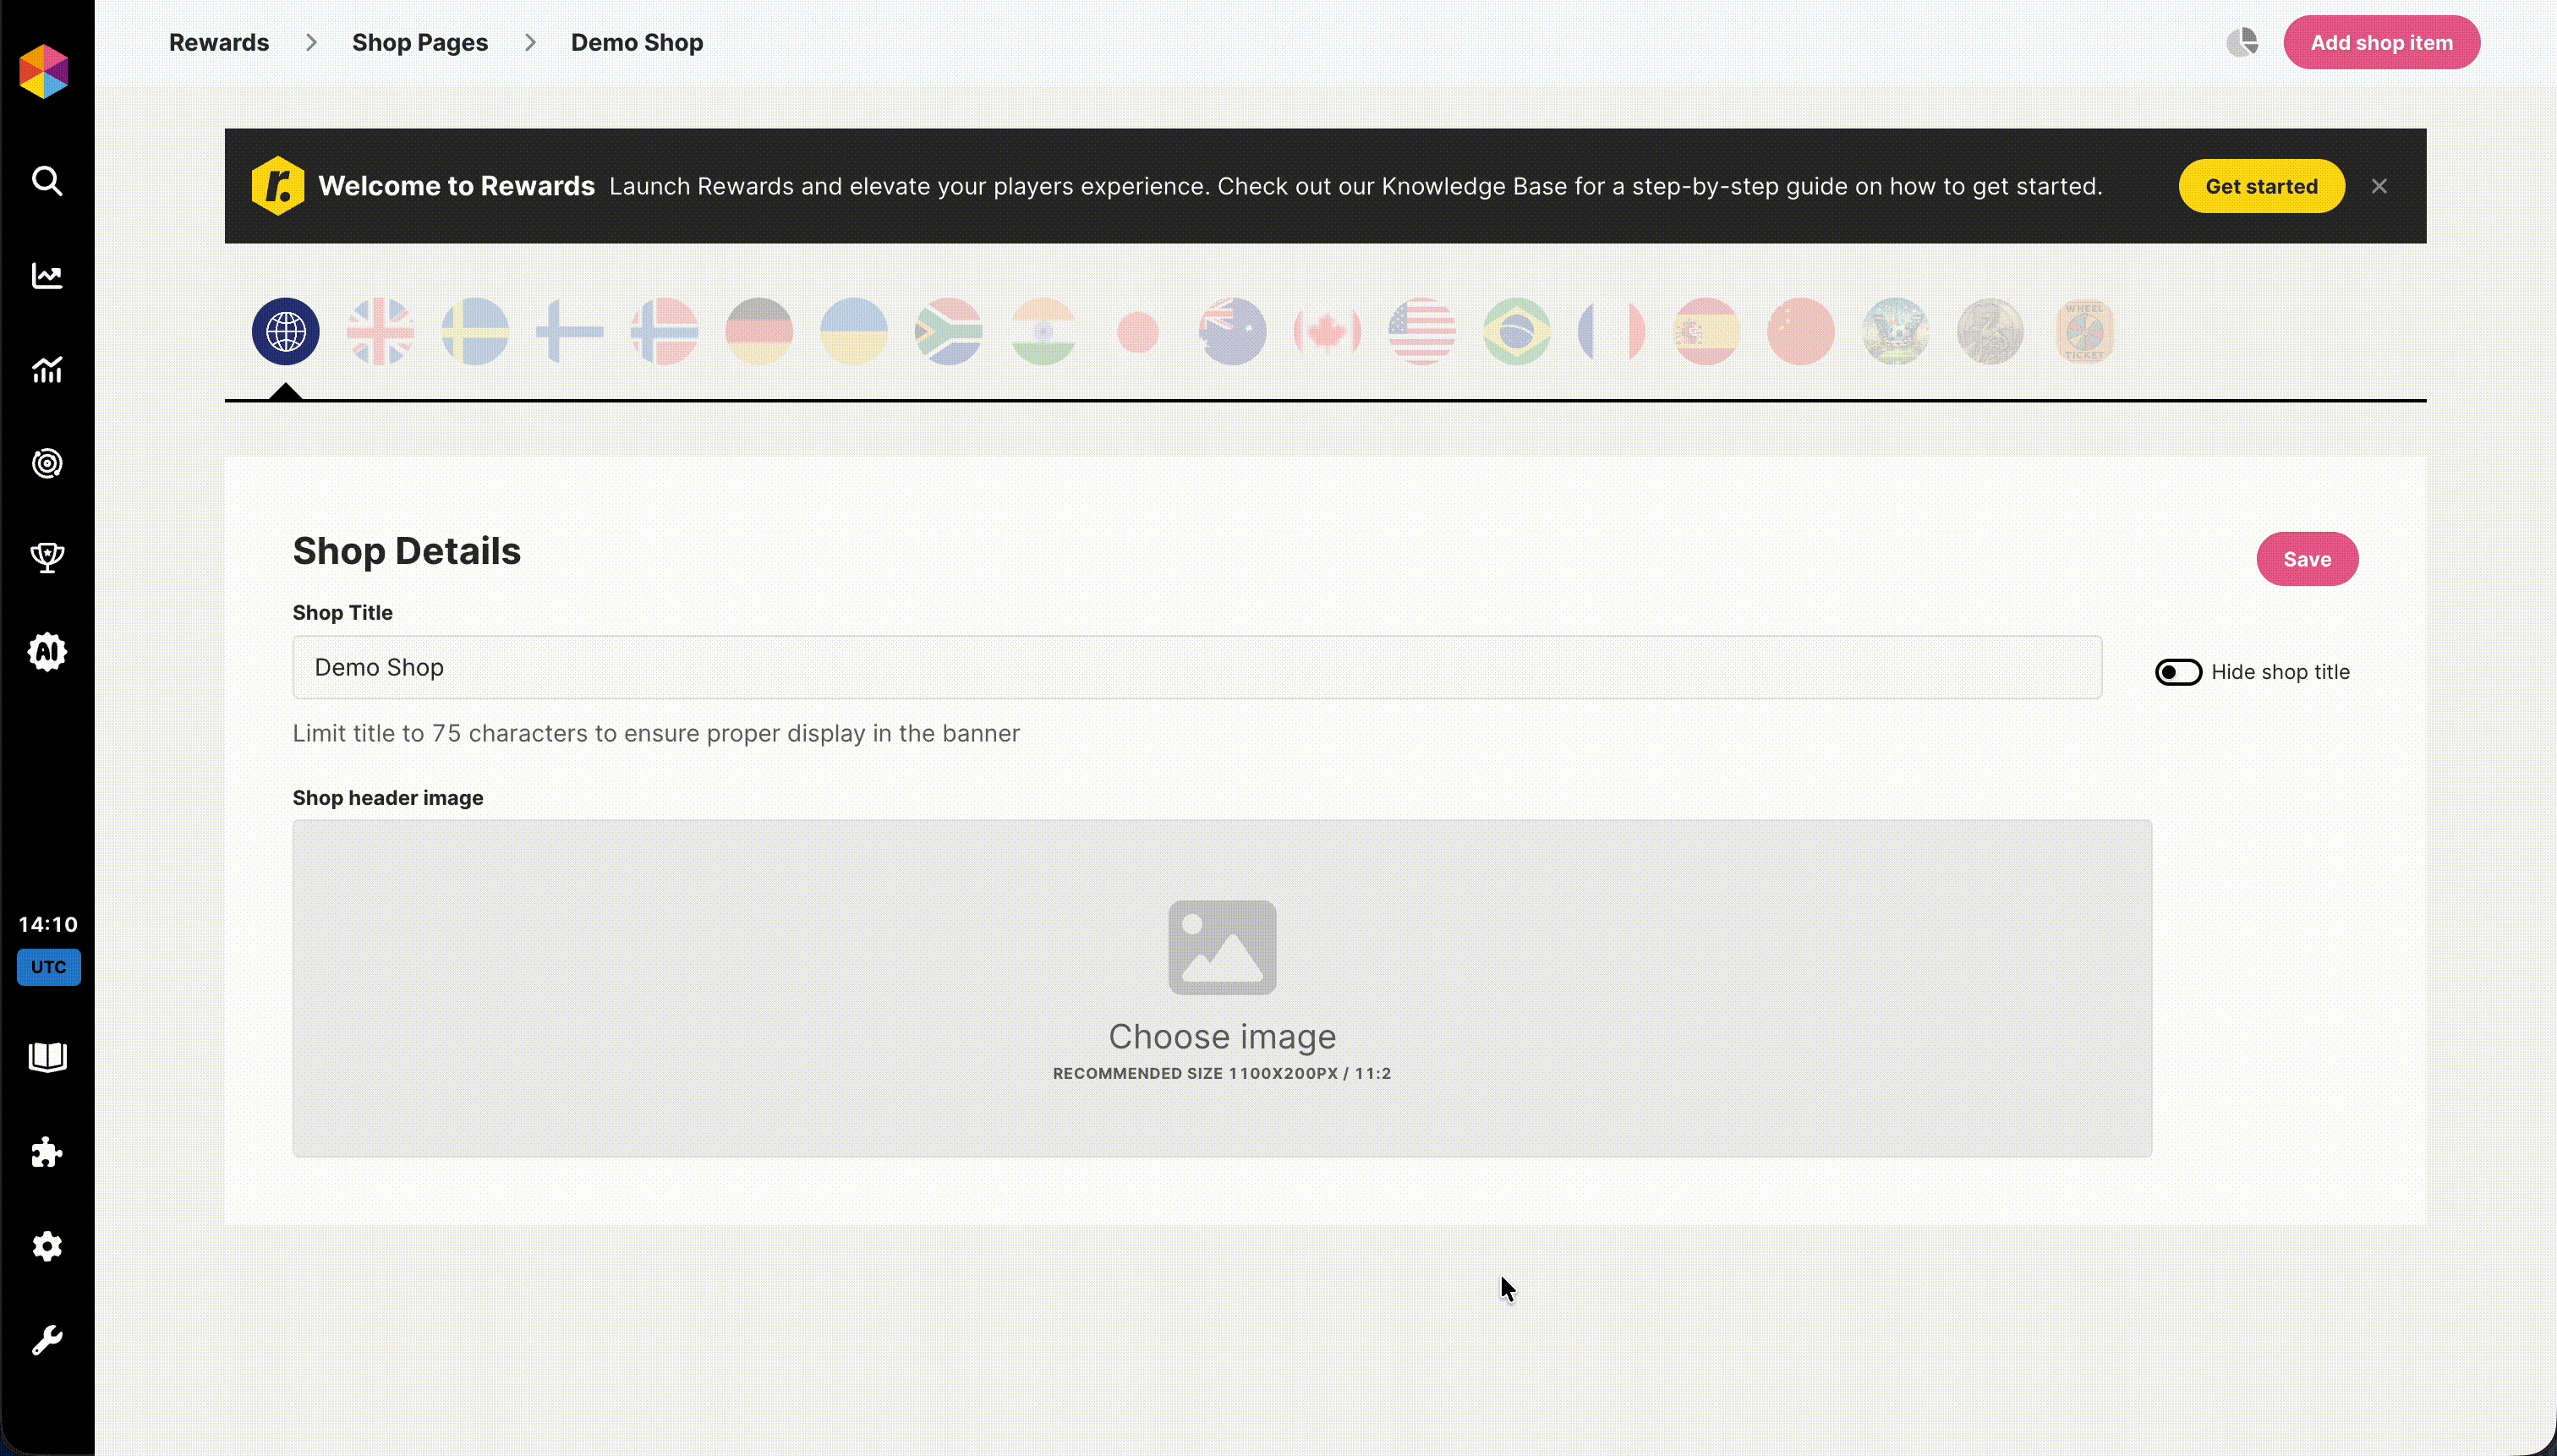Viewport: 2557px width, 1456px height.
Task: Open the search icon in sidebar
Action: (x=47, y=181)
